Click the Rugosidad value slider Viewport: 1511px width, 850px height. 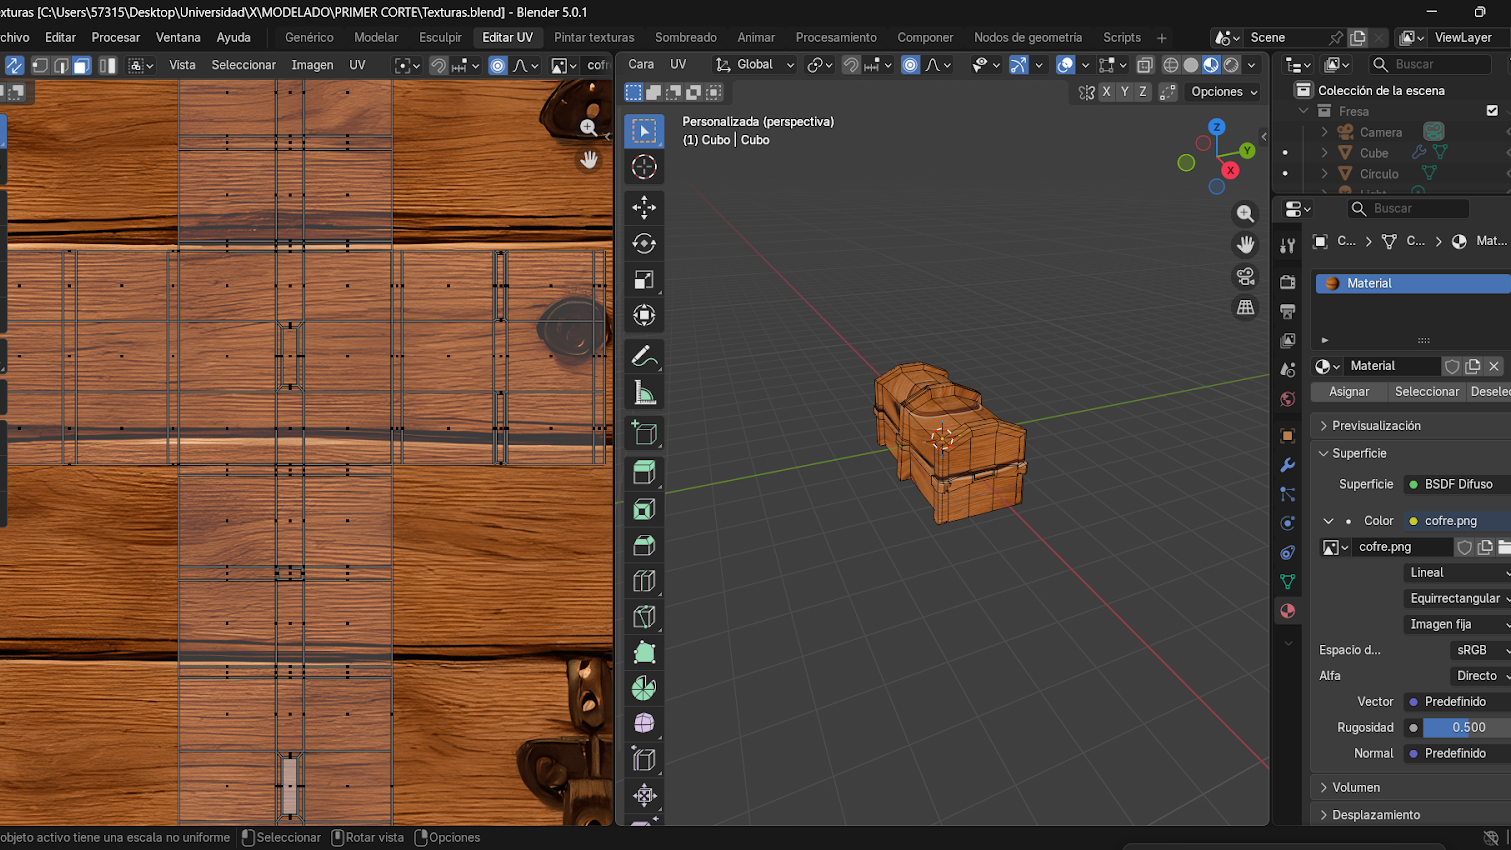1467,728
